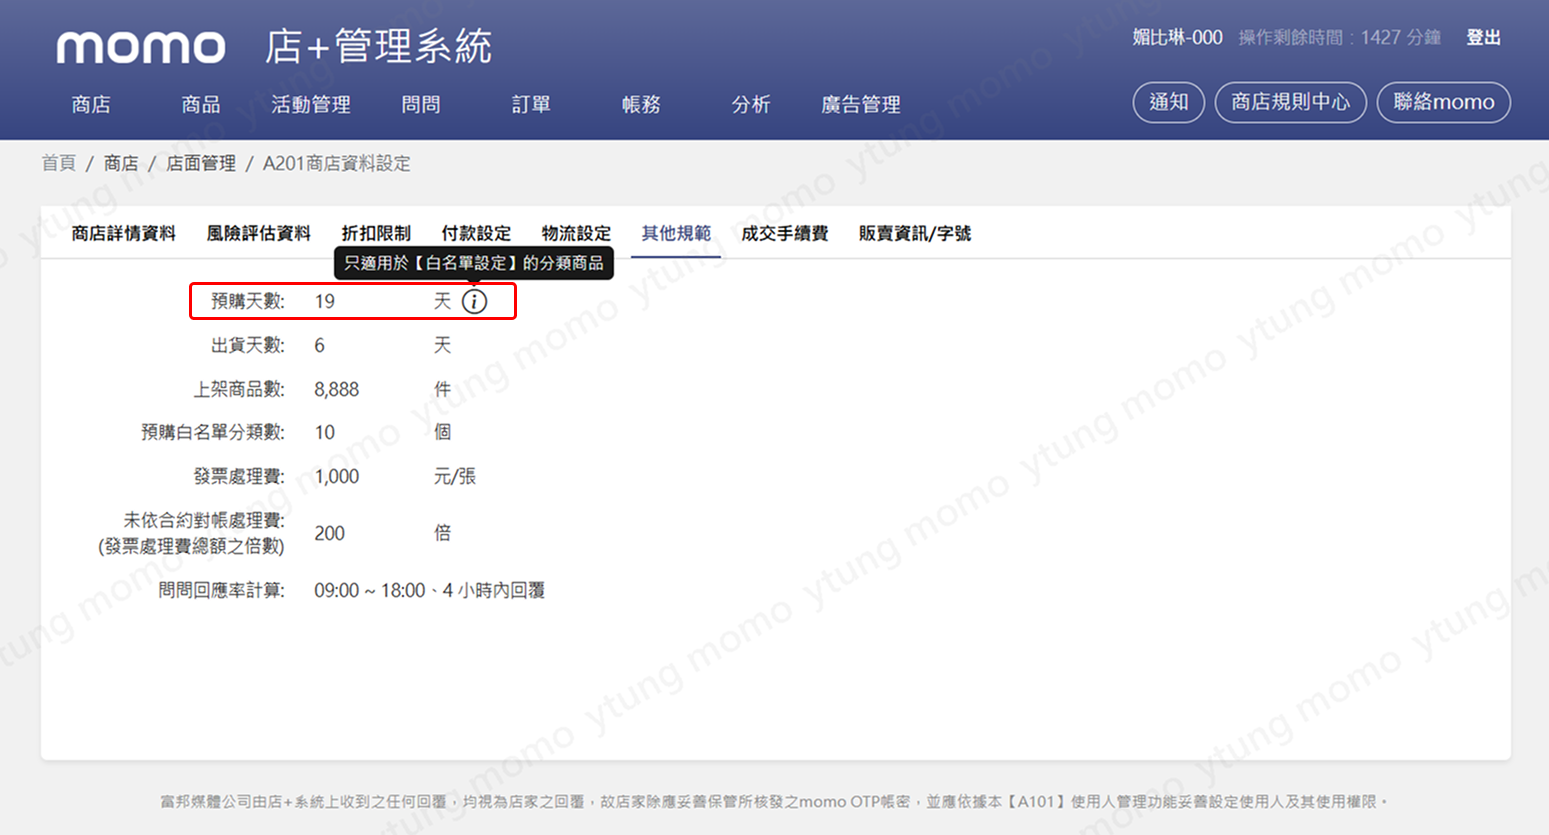Log out via 登出 link
The width and height of the screenshot is (1549, 835).
[x=1483, y=37]
